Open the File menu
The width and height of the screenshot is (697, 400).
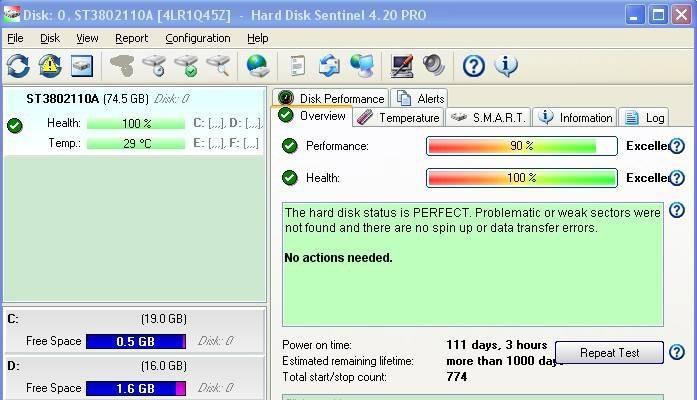15,38
